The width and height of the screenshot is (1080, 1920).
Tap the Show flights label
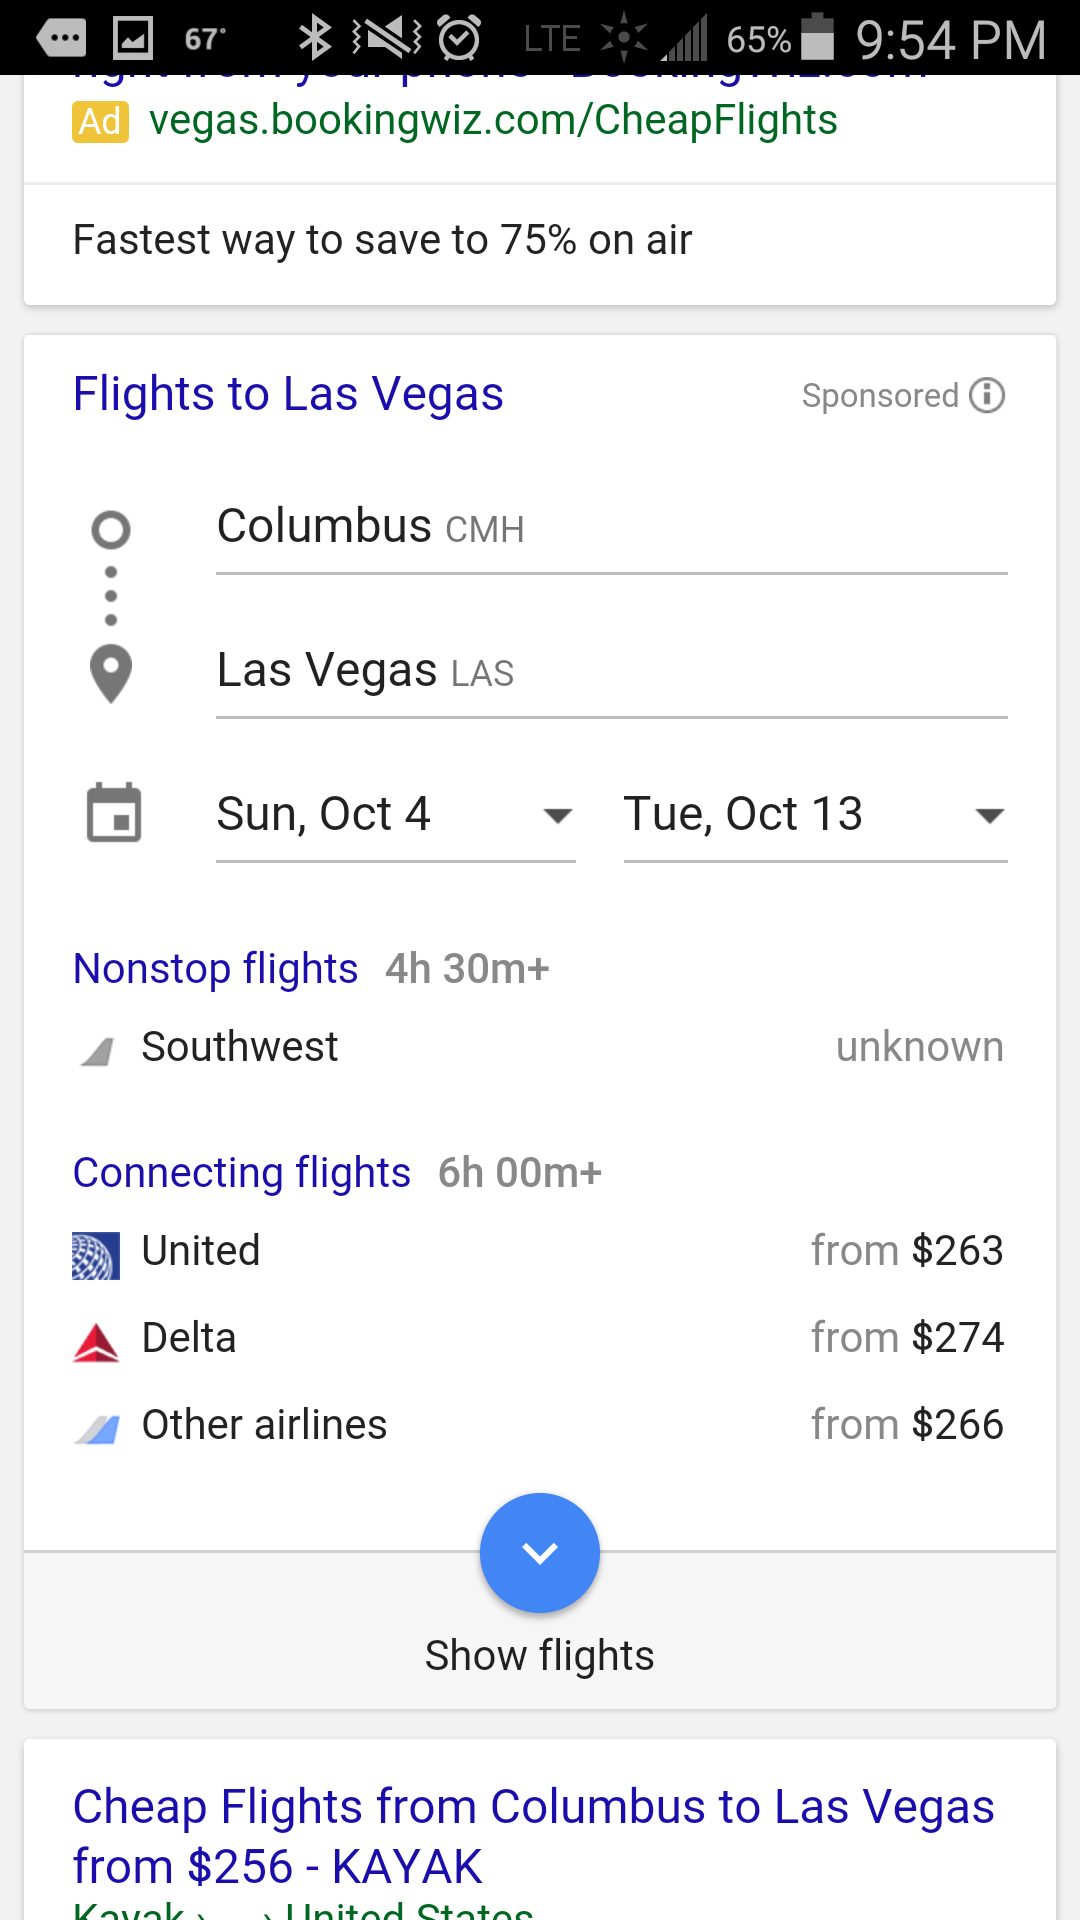540,1656
